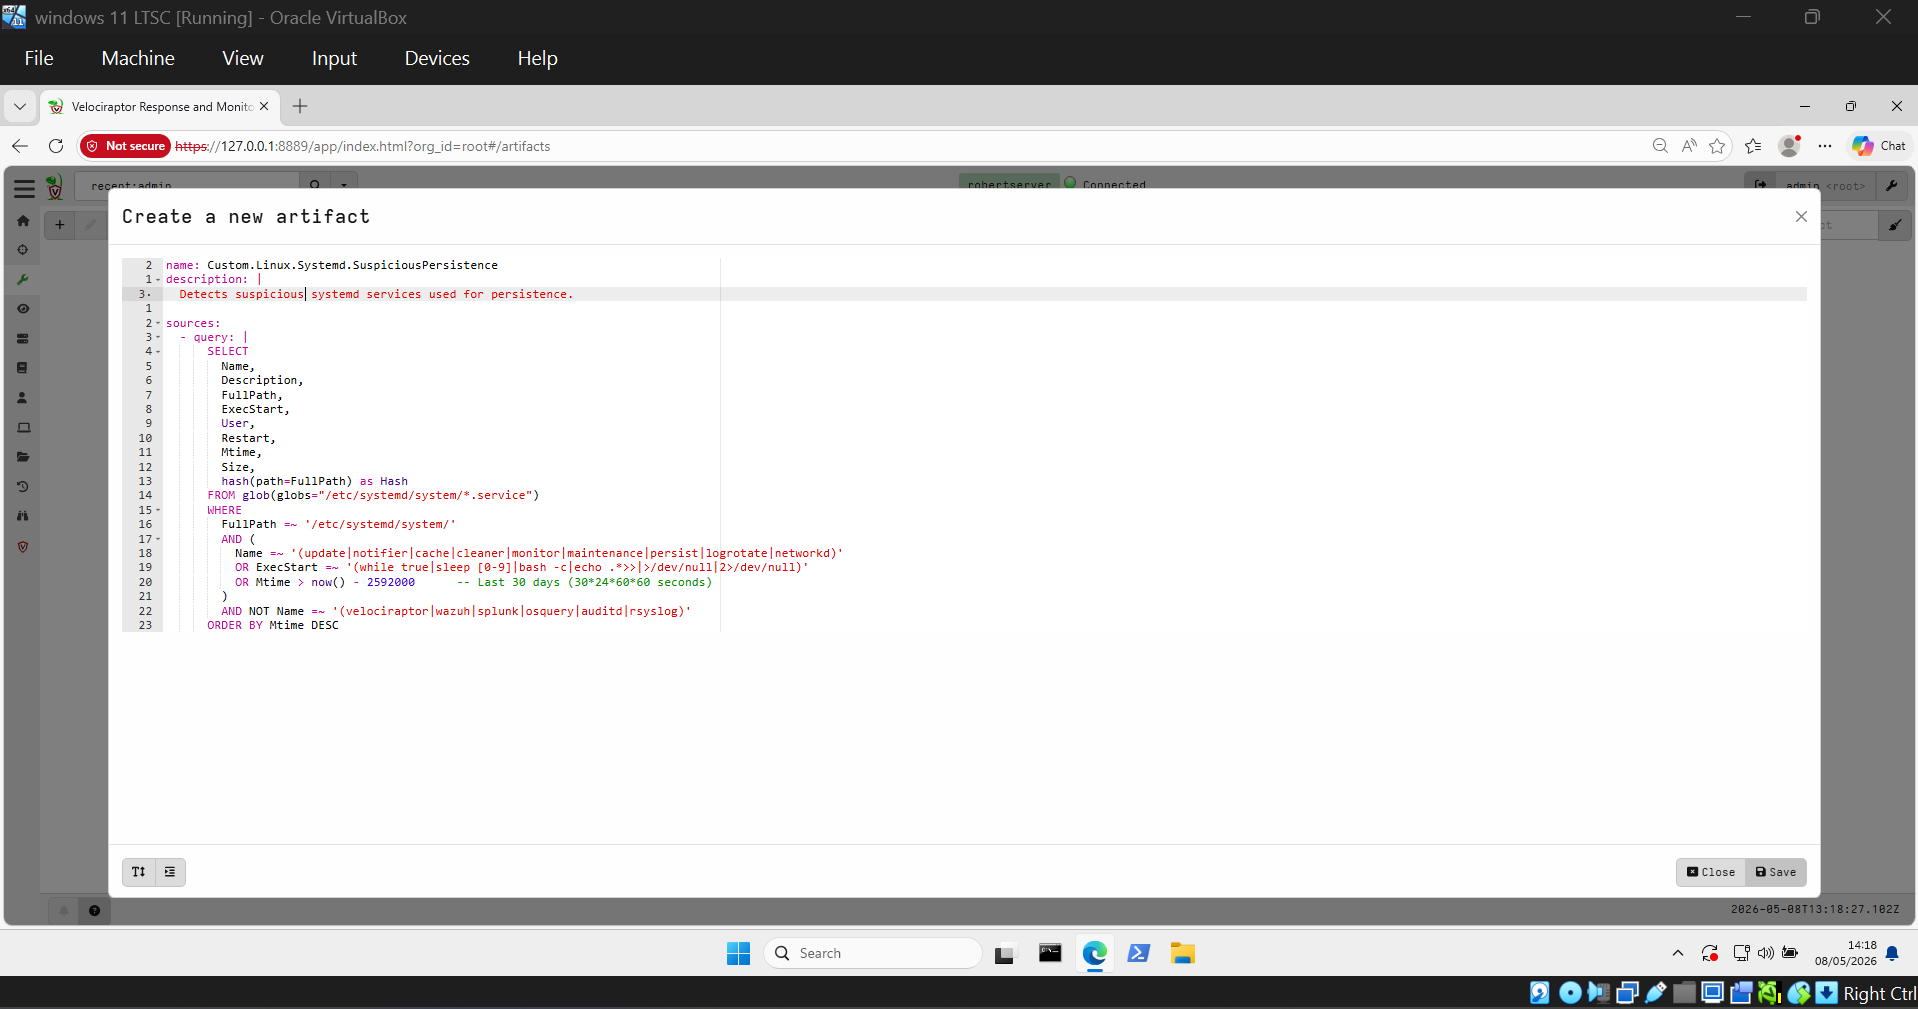Screen dimensions: 1918x1009
Task: Open Hunt Manager crosshair icon in sidebar
Action: point(23,250)
